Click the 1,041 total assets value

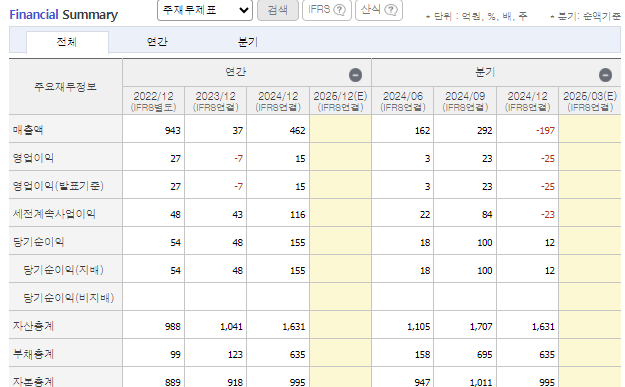pyautogui.click(x=231, y=327)
